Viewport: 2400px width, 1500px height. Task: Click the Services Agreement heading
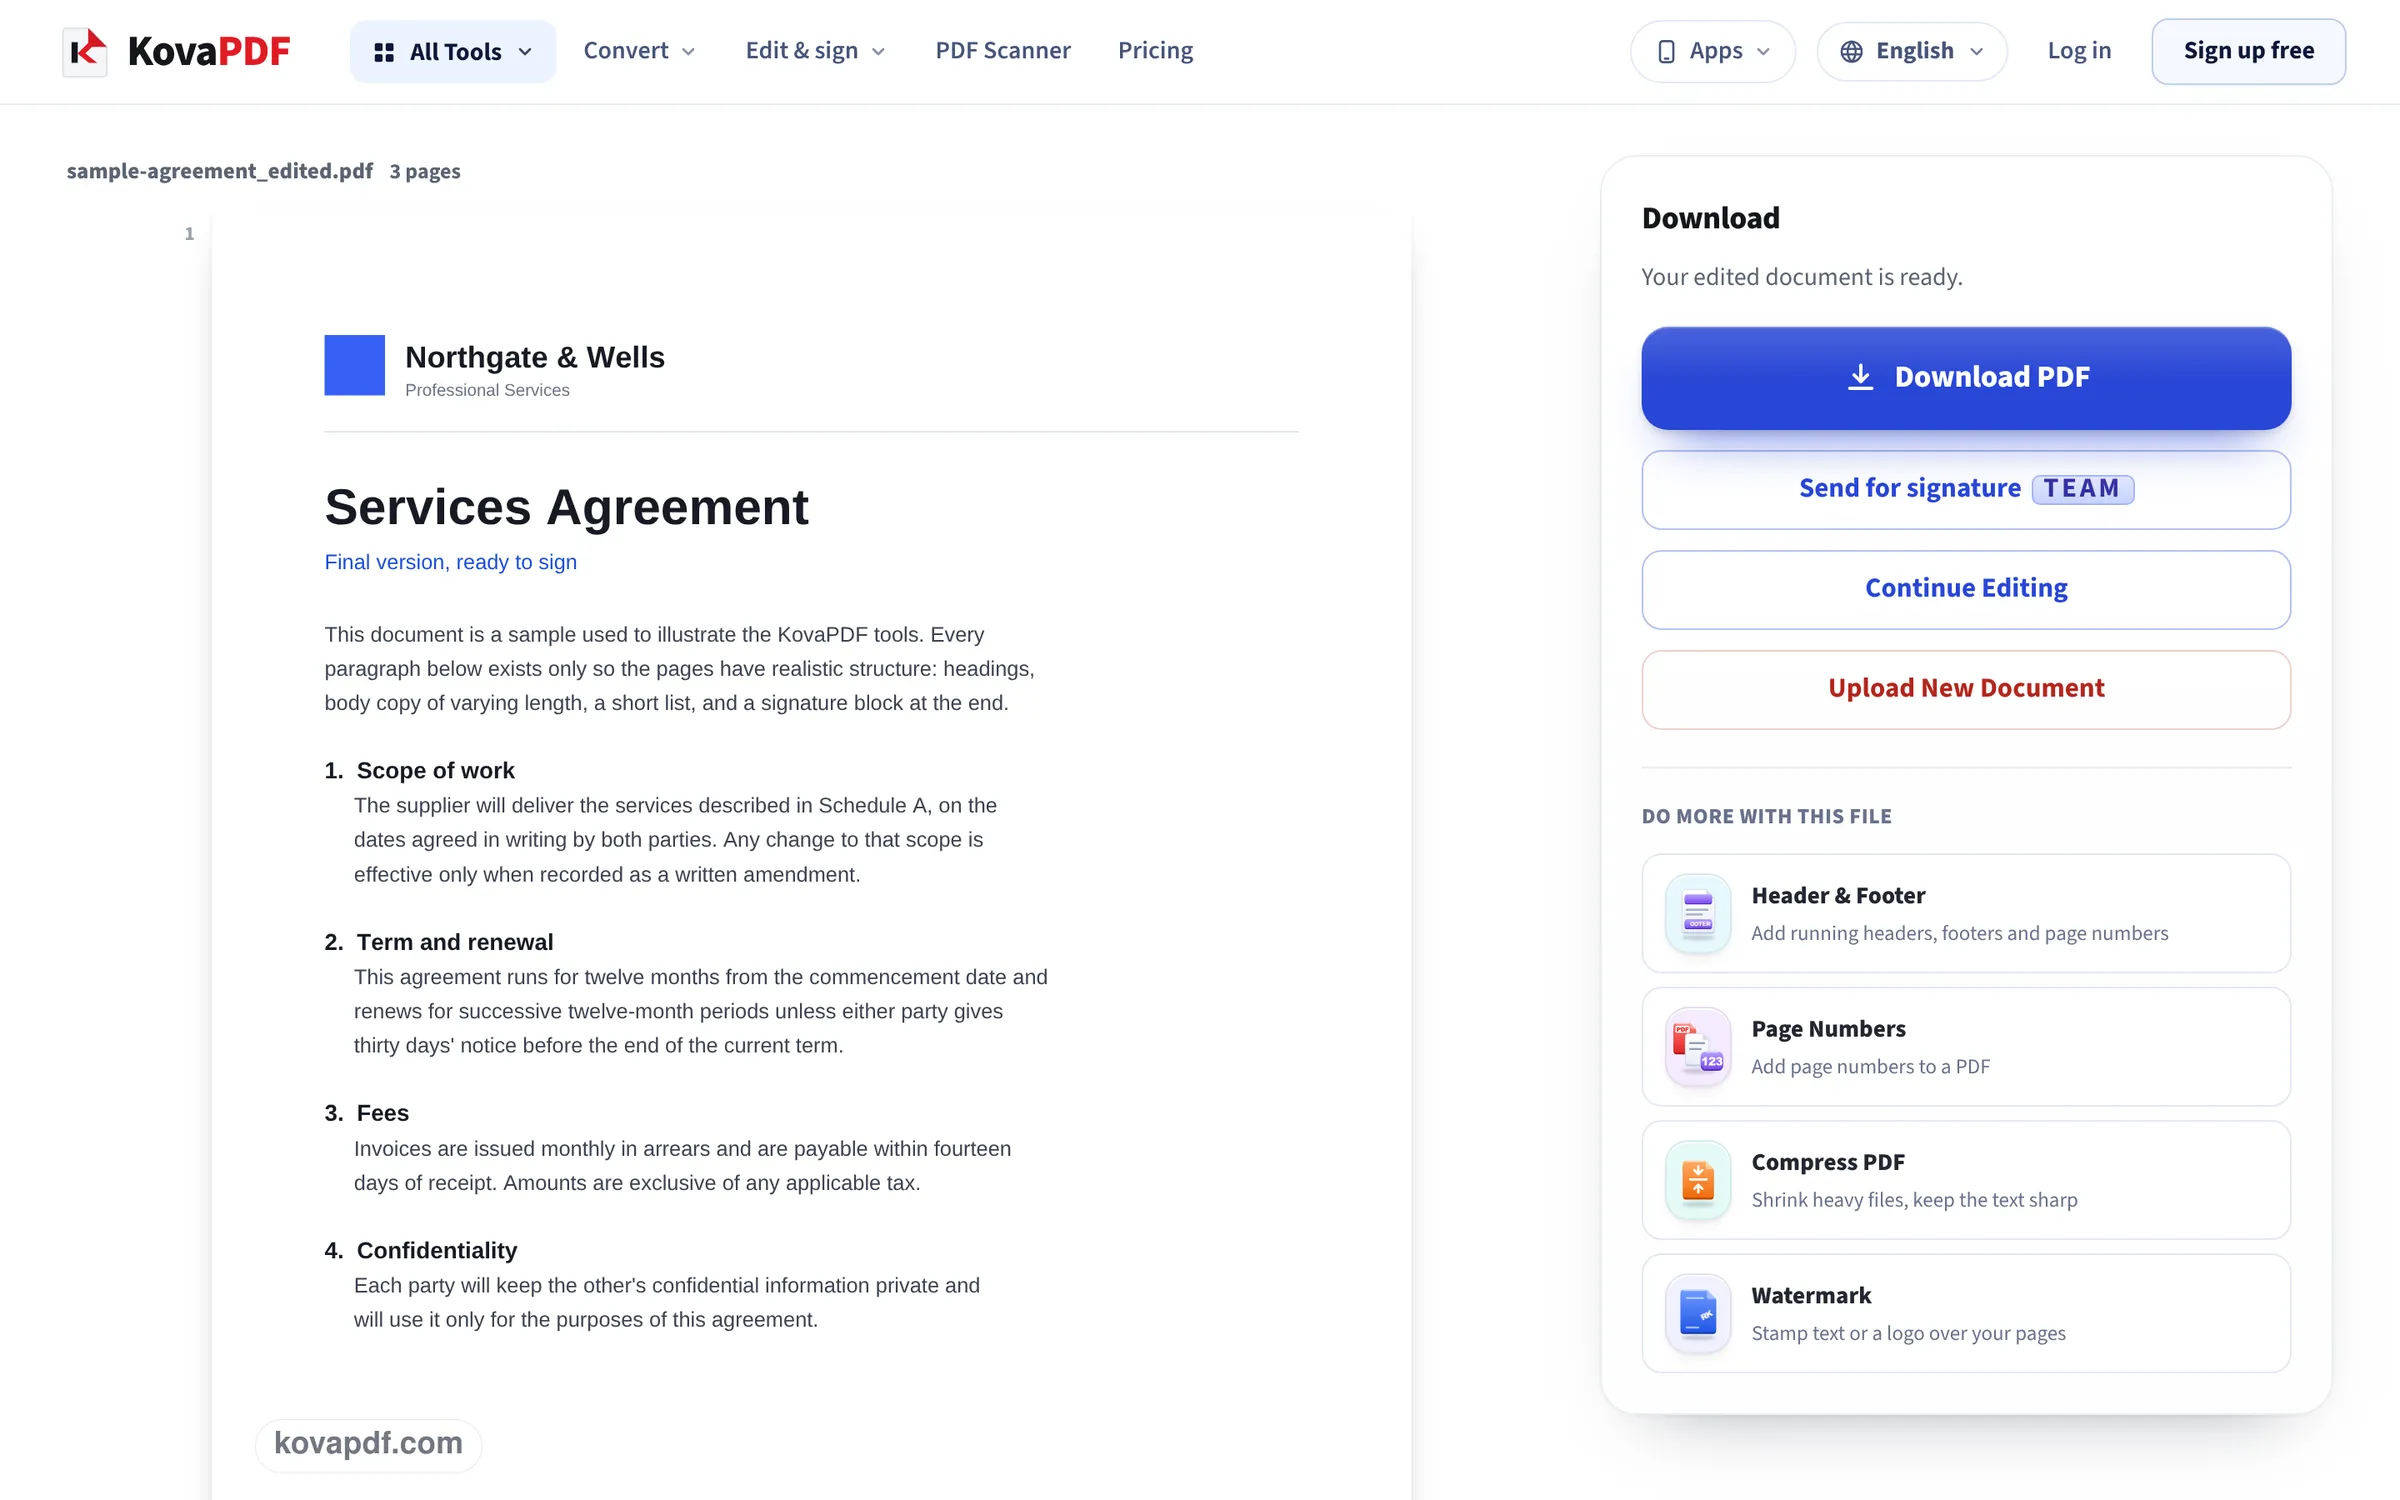point(566,507)
